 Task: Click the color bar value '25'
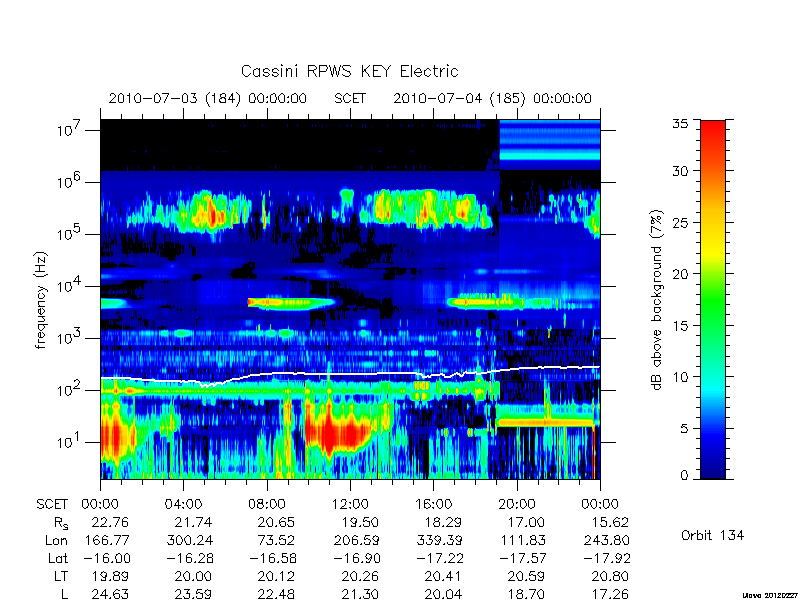coord(682,222)
